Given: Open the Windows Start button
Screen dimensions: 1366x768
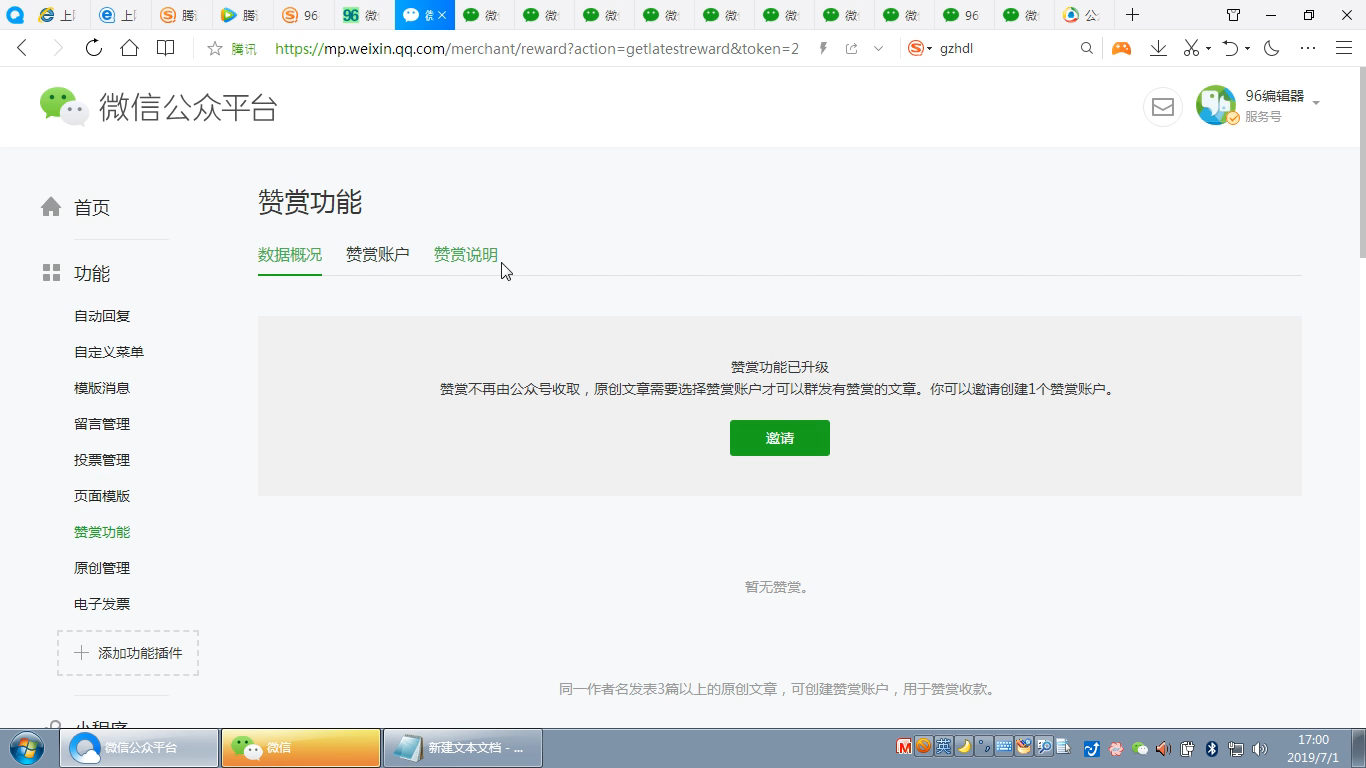Looking at the screenshot, I should coord(27,748).
